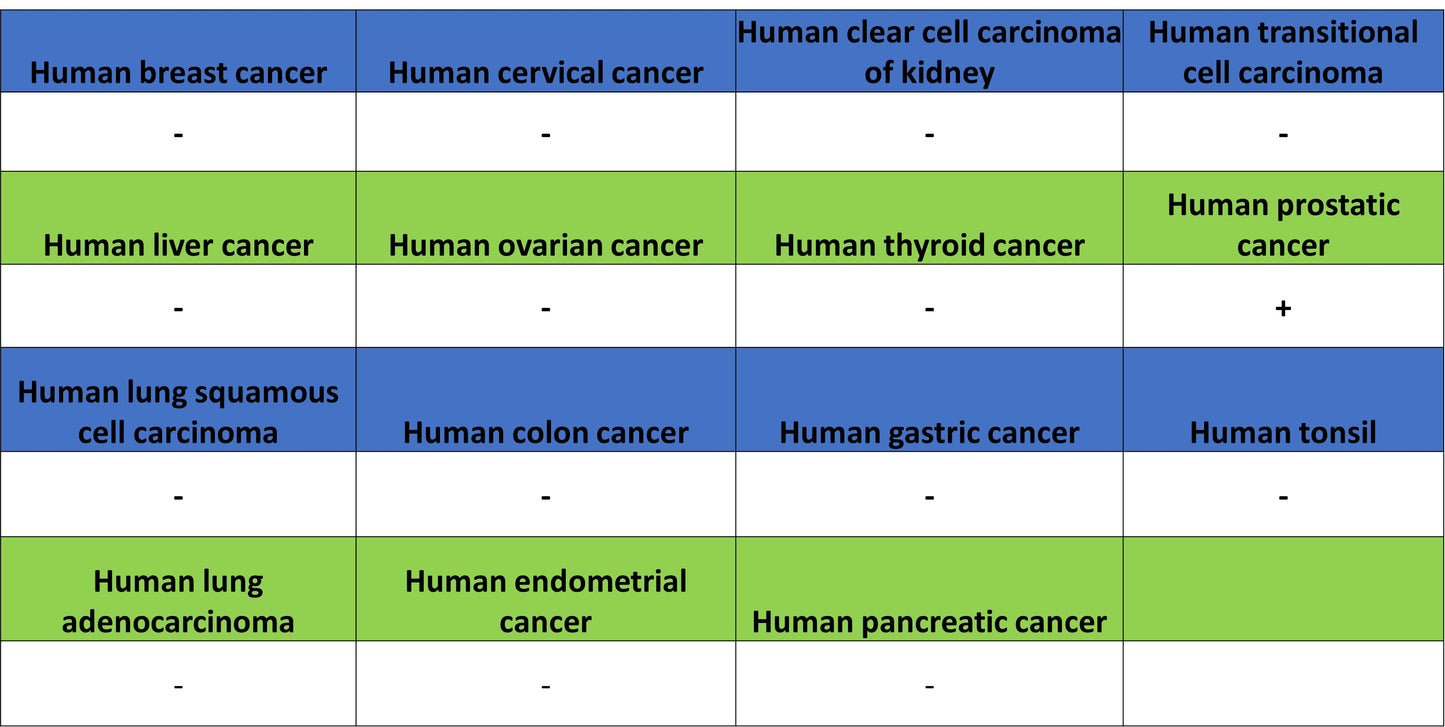
Task: Select the Human gastric cancer cell
Action: tap(929, 400)
